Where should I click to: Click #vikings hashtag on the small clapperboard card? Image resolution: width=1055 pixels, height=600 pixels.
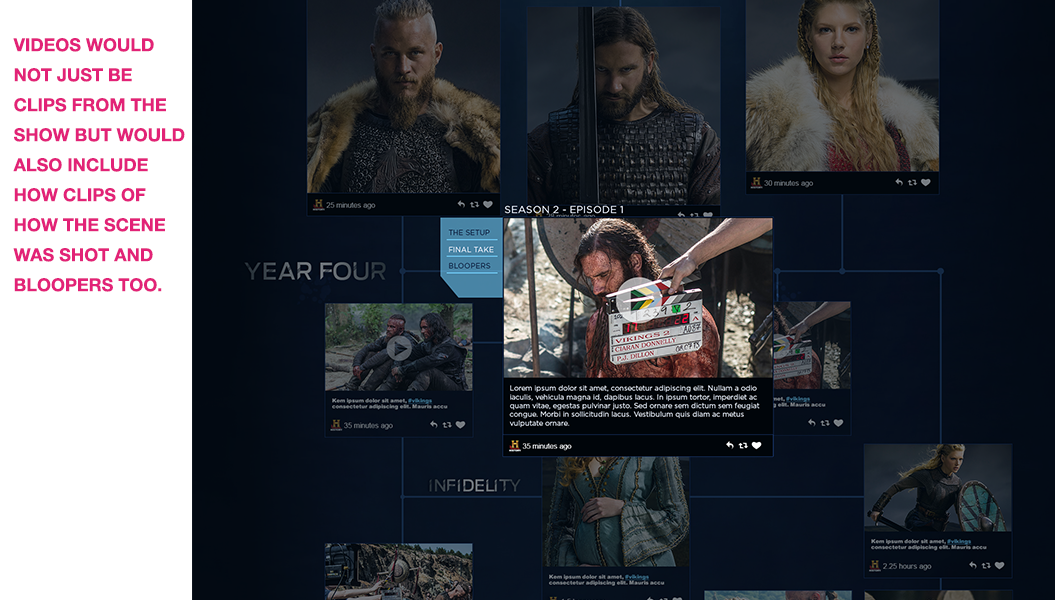[x=798, y=399]
